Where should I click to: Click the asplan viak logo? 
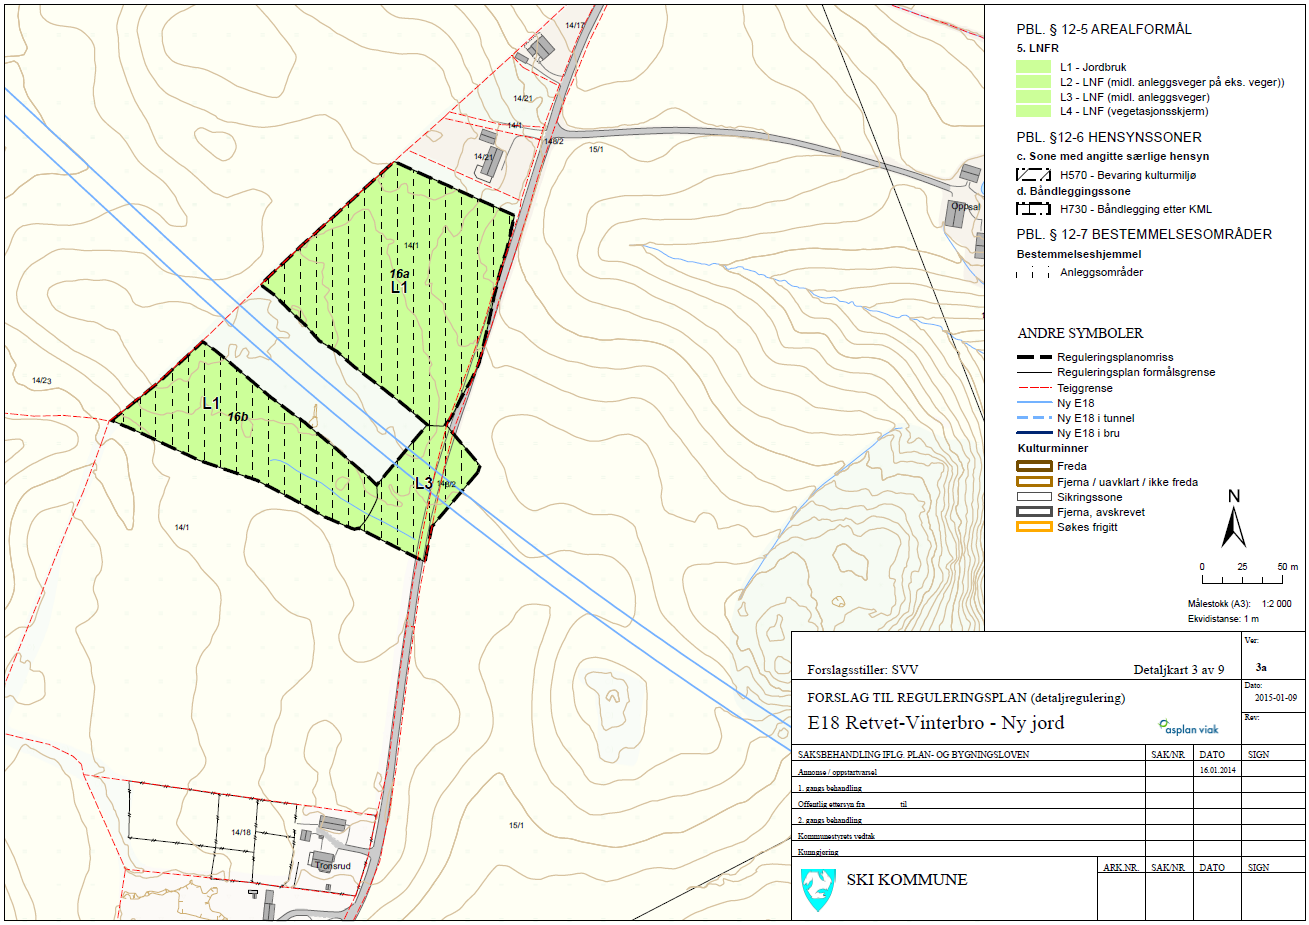1189,727
